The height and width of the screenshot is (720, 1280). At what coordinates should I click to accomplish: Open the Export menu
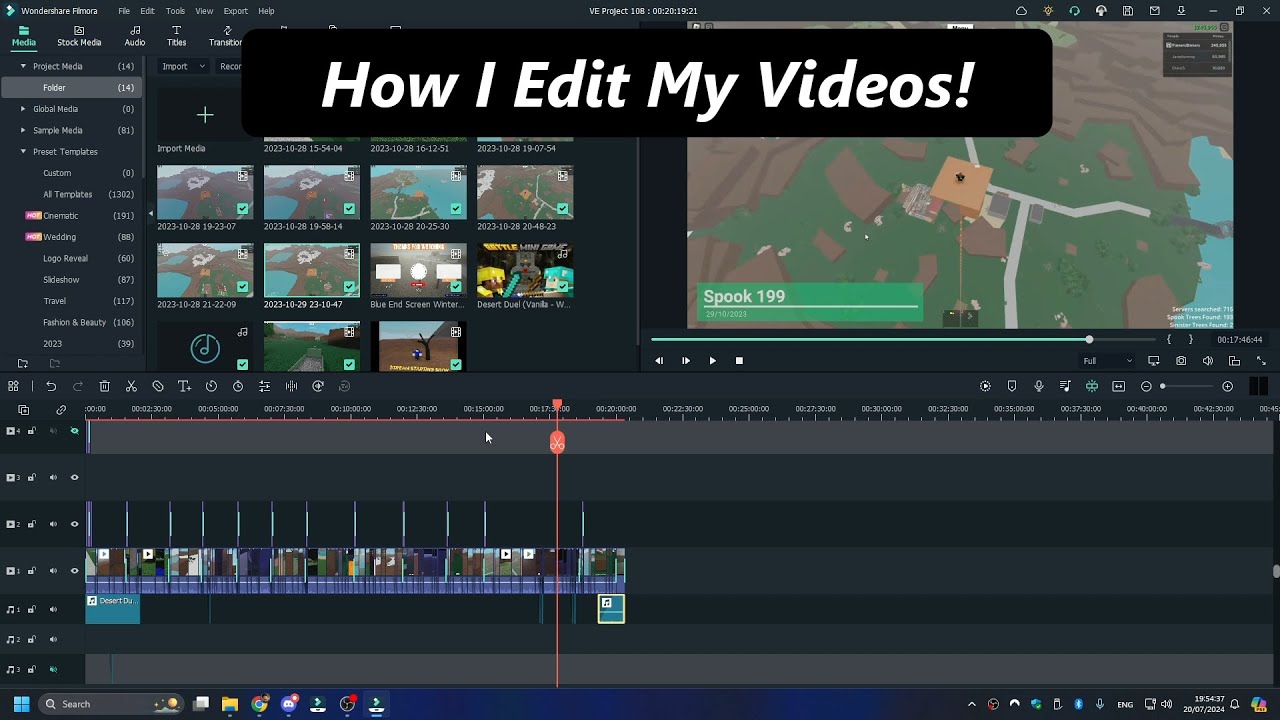[x=236, y=11]
